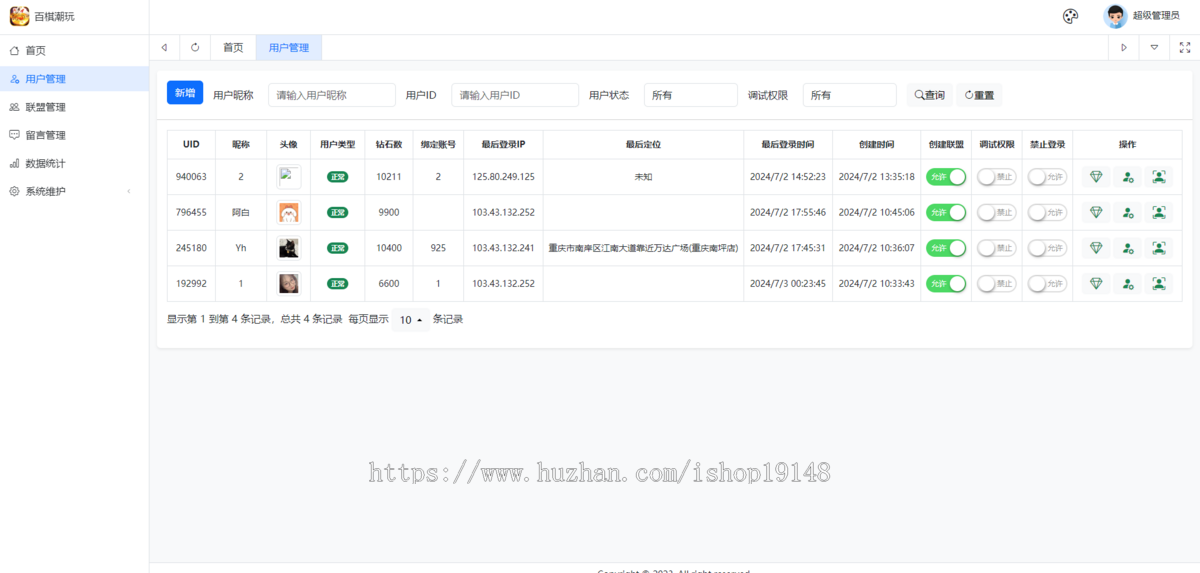Click the 最后登录时间 column header
This screenshot has height=573, width=1200.
click(788, 145)
